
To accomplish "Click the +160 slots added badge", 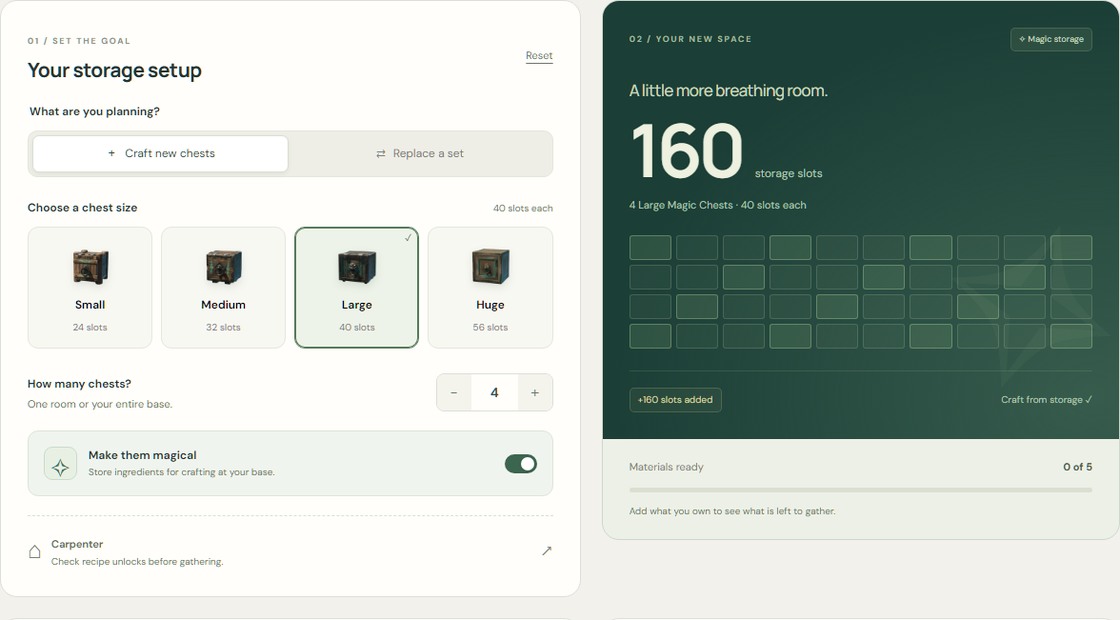I will click(x=675, y=400).
